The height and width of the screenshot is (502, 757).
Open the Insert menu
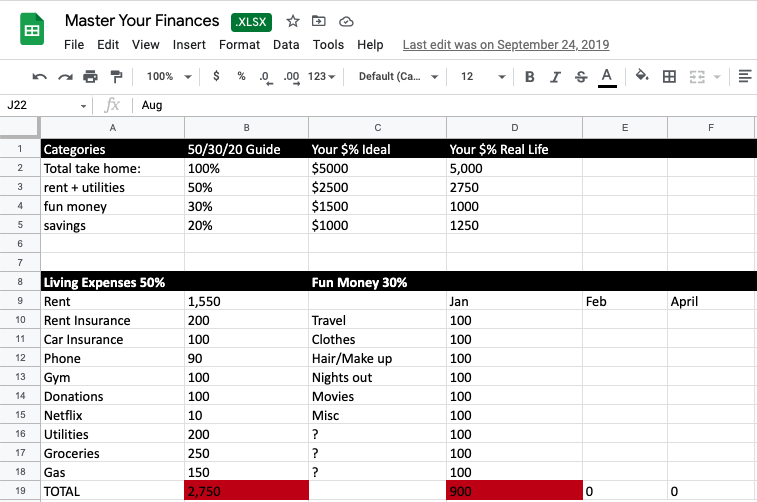[x=189, y=45]
